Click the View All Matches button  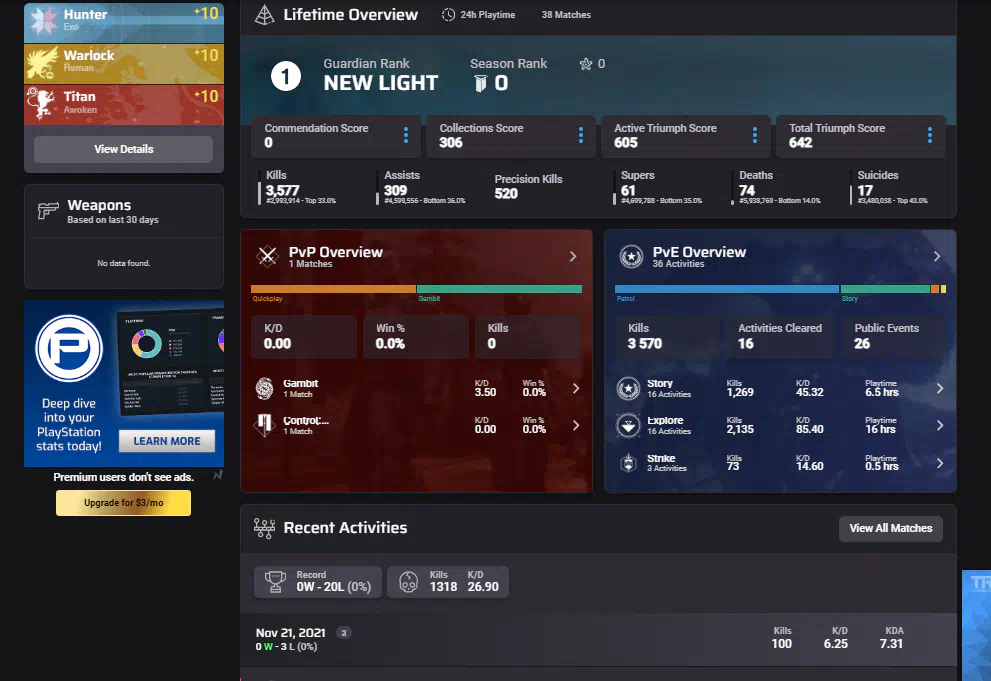coord(890,528)
